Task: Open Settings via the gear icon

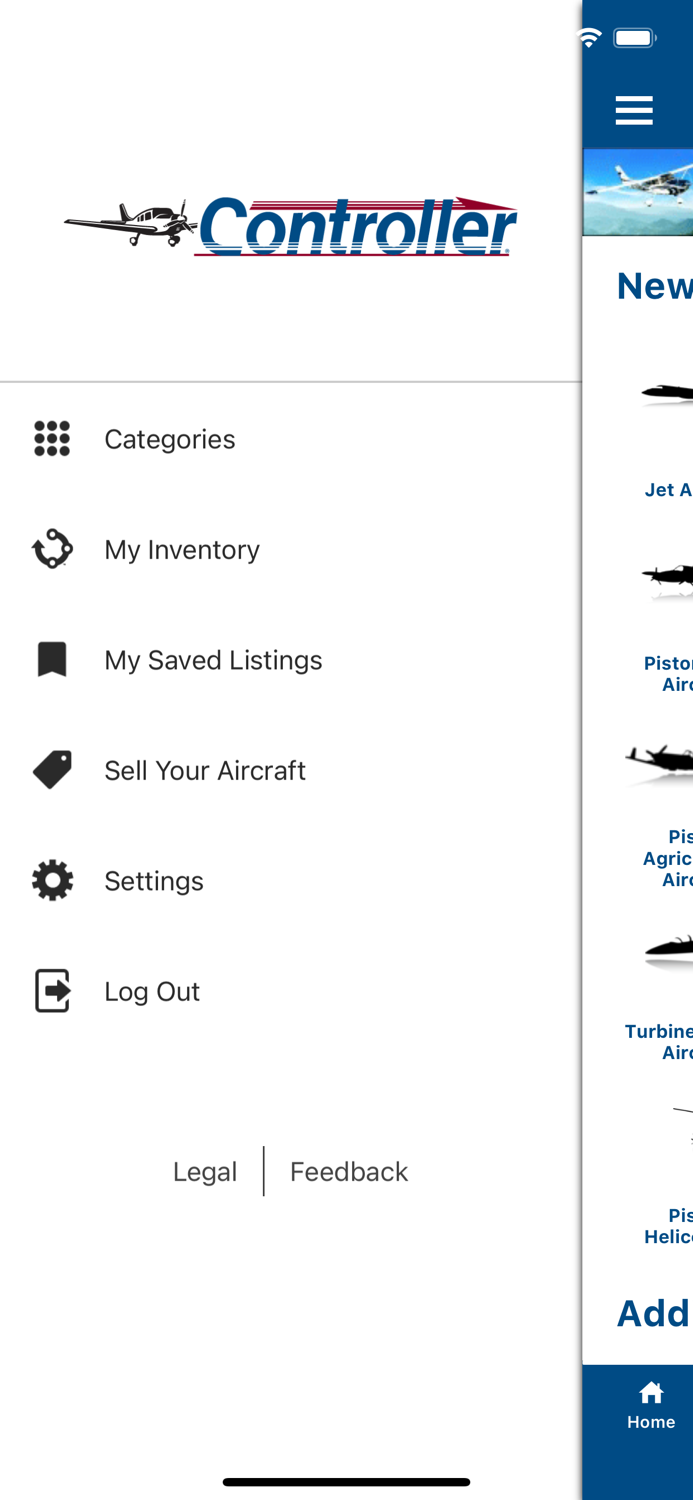Action: coord(51,880)
